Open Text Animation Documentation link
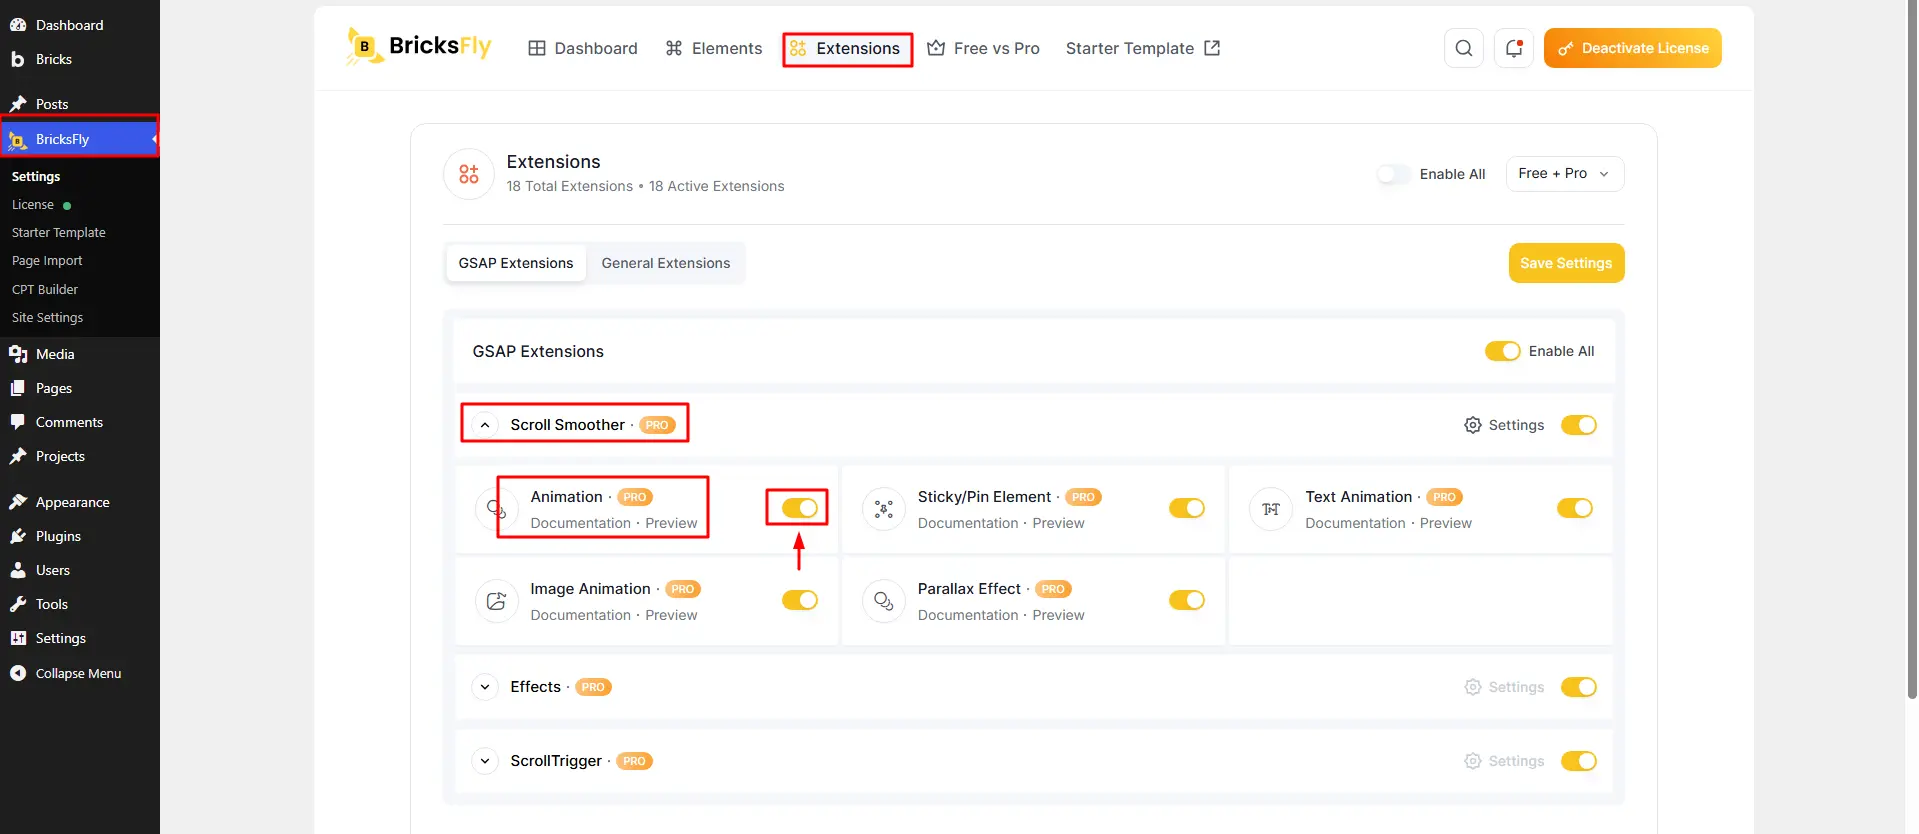1919x834 pixels. click(1355, 523)
